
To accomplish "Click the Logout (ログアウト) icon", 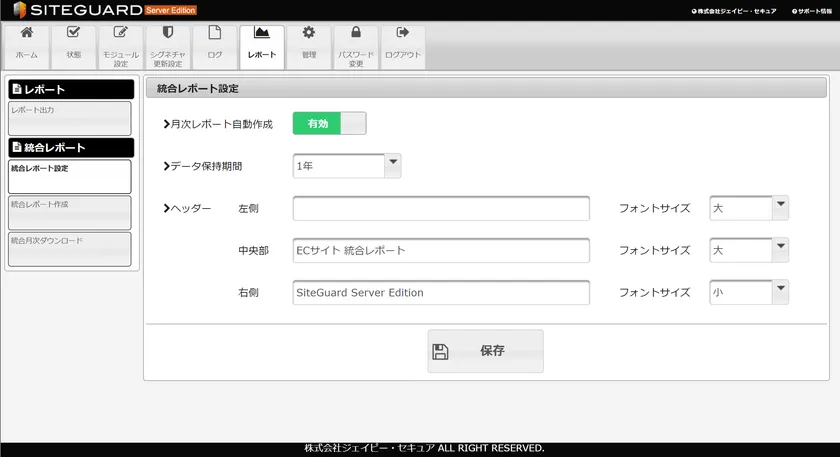I will [402, 33].
